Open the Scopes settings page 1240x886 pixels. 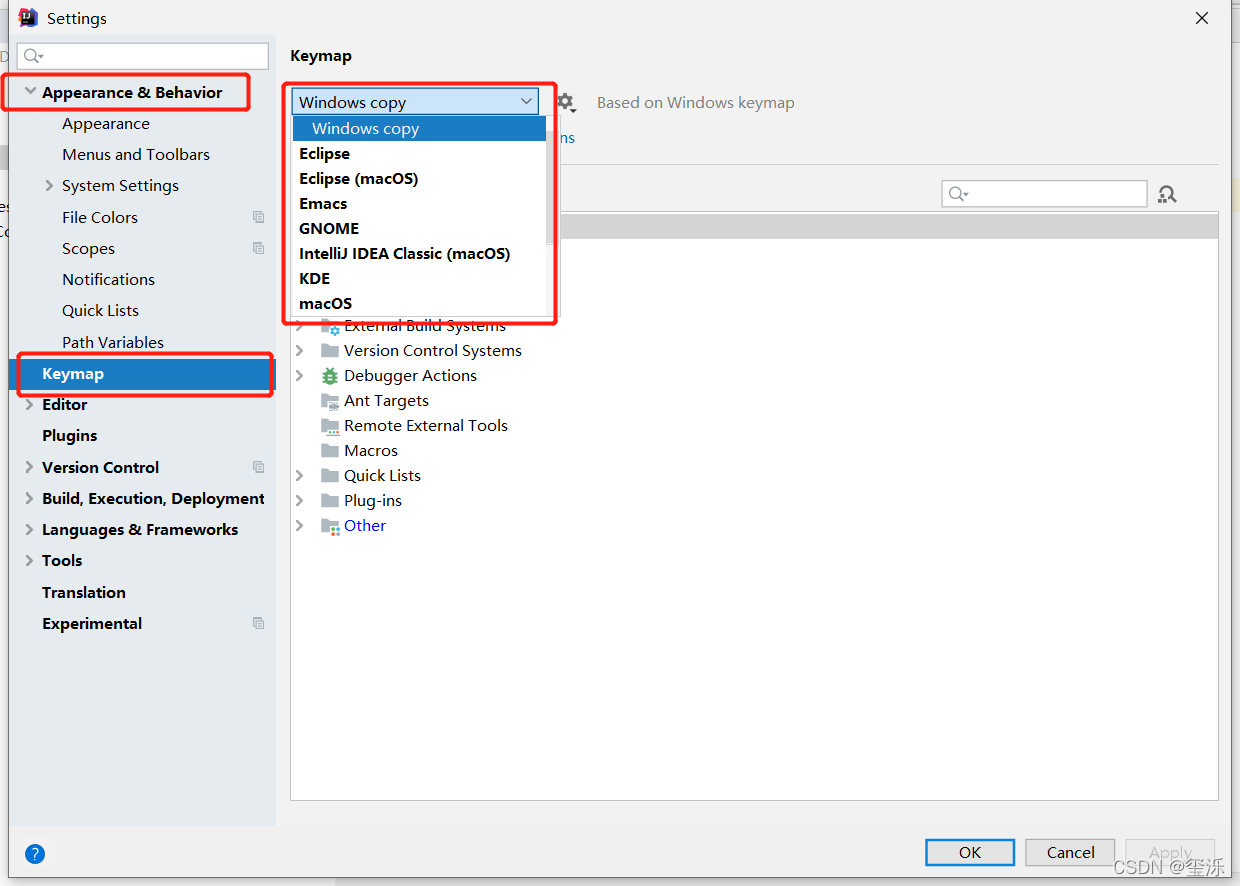click(88, 248)
